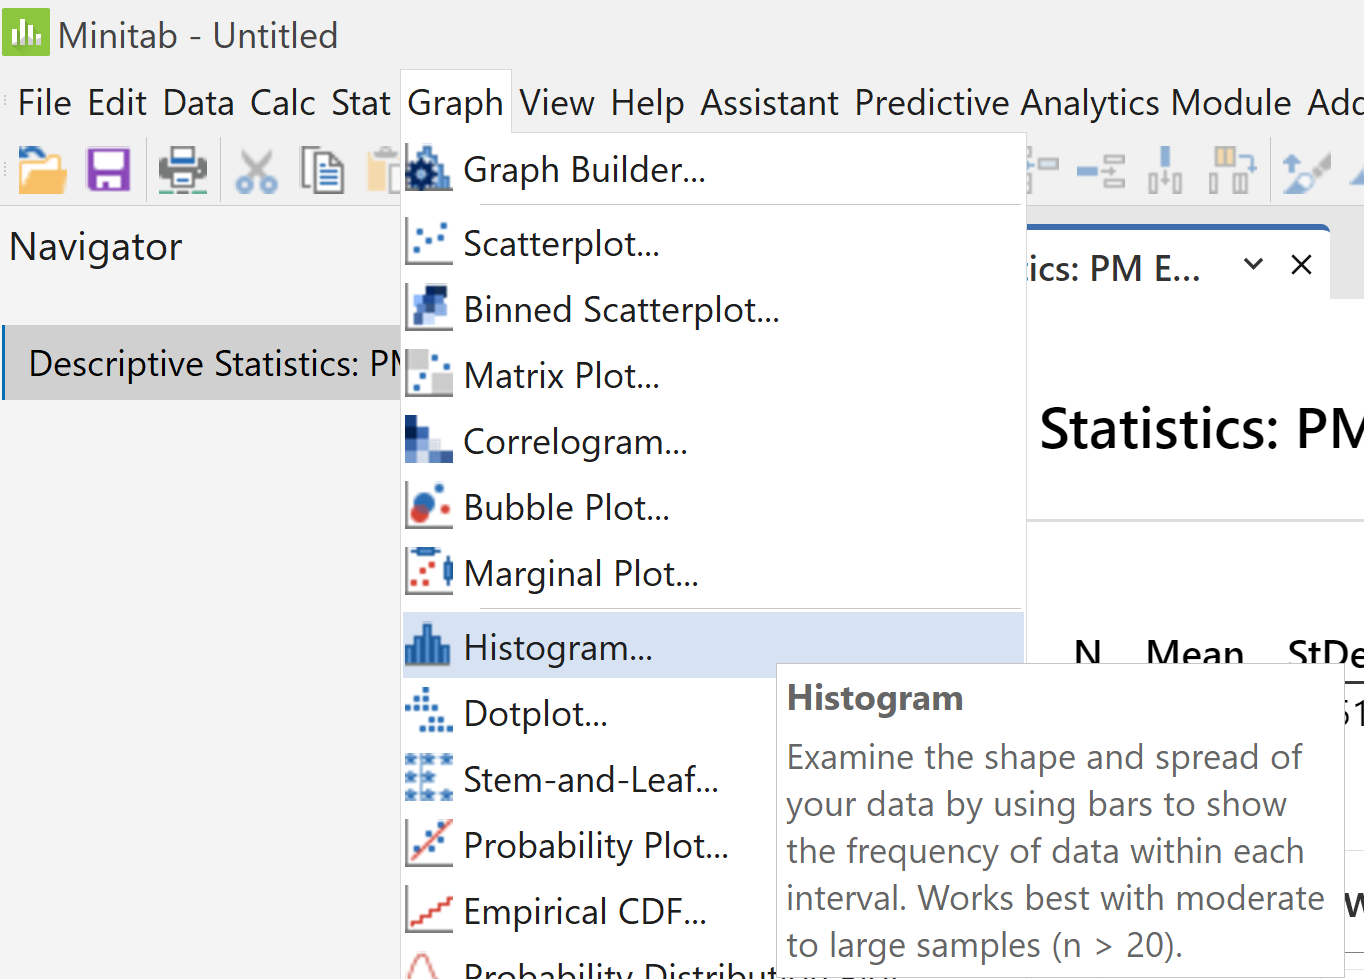Open the Edit menu
The width and height of the screenshot is (1364, 979).
117,103
